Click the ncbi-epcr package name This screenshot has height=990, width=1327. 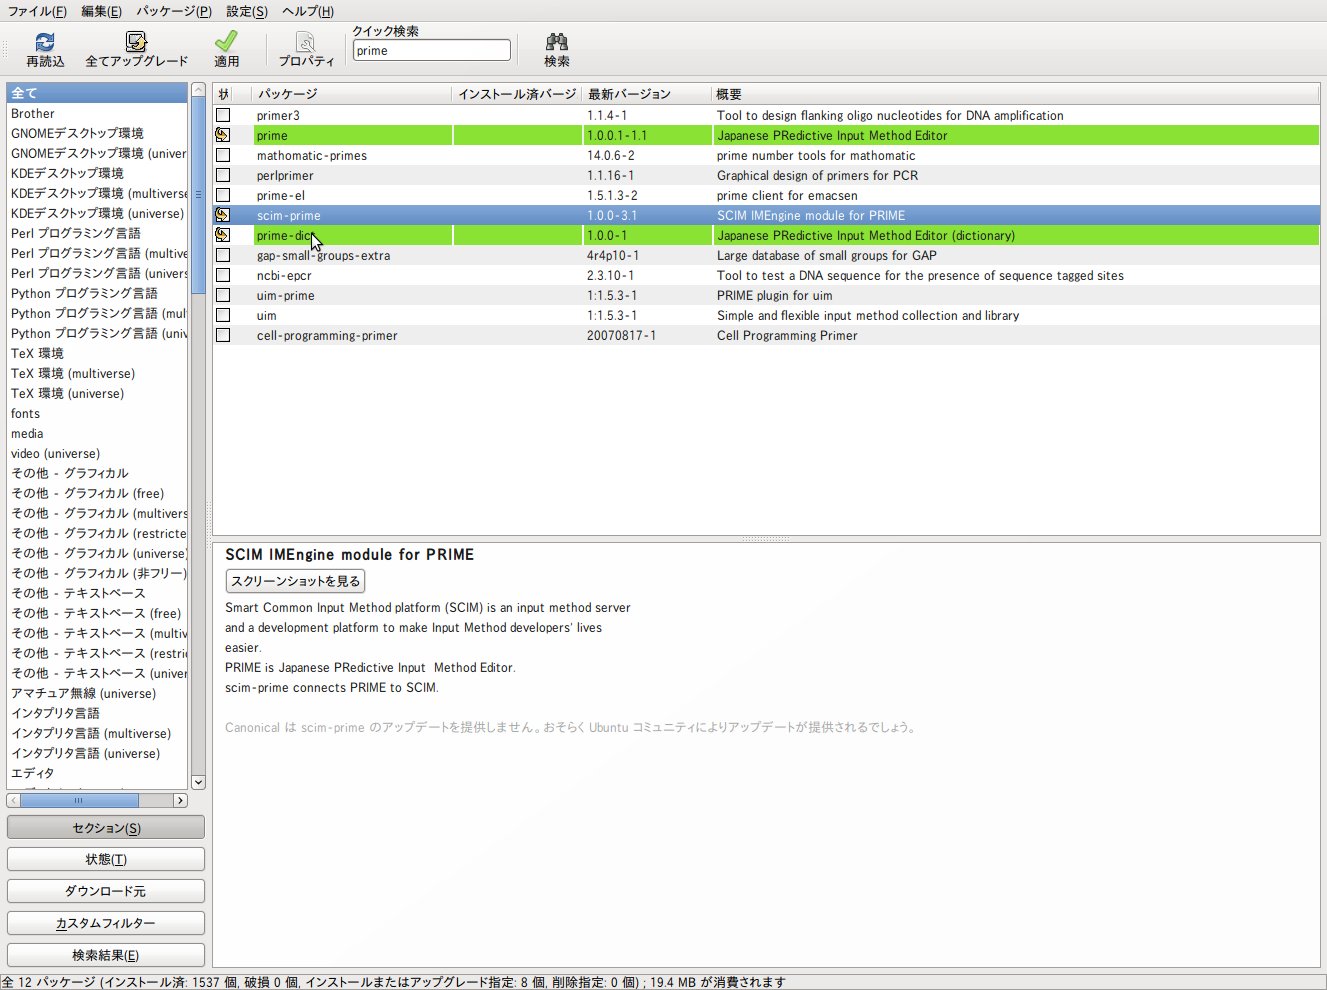(284, 276)
